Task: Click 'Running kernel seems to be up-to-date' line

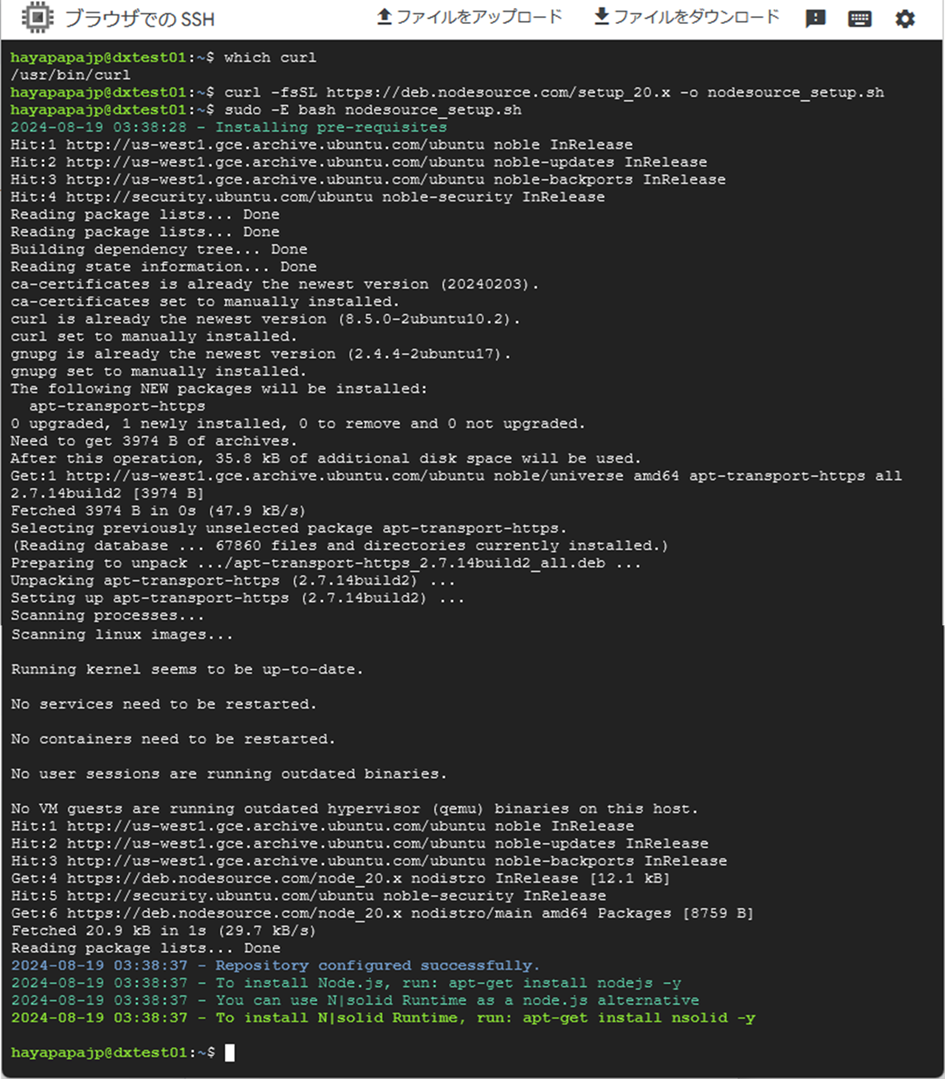Action: click(187, 670)
